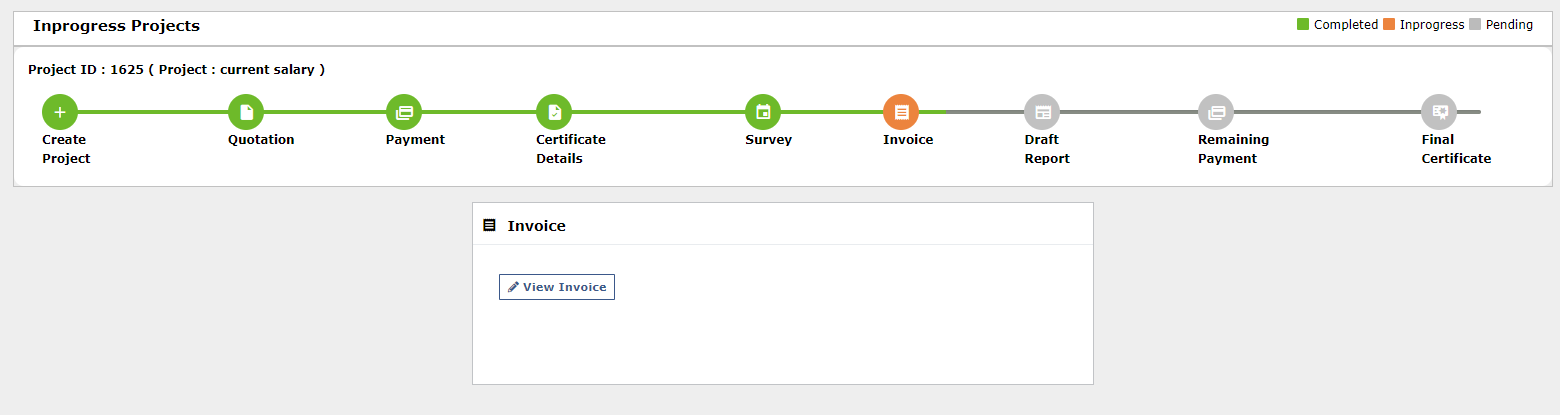Image resolution: width=1560 pixels, height=415 pixels.
Task: Click the Invoice panel header list icon
Action: pyautogui.click(x=489, y=225)
